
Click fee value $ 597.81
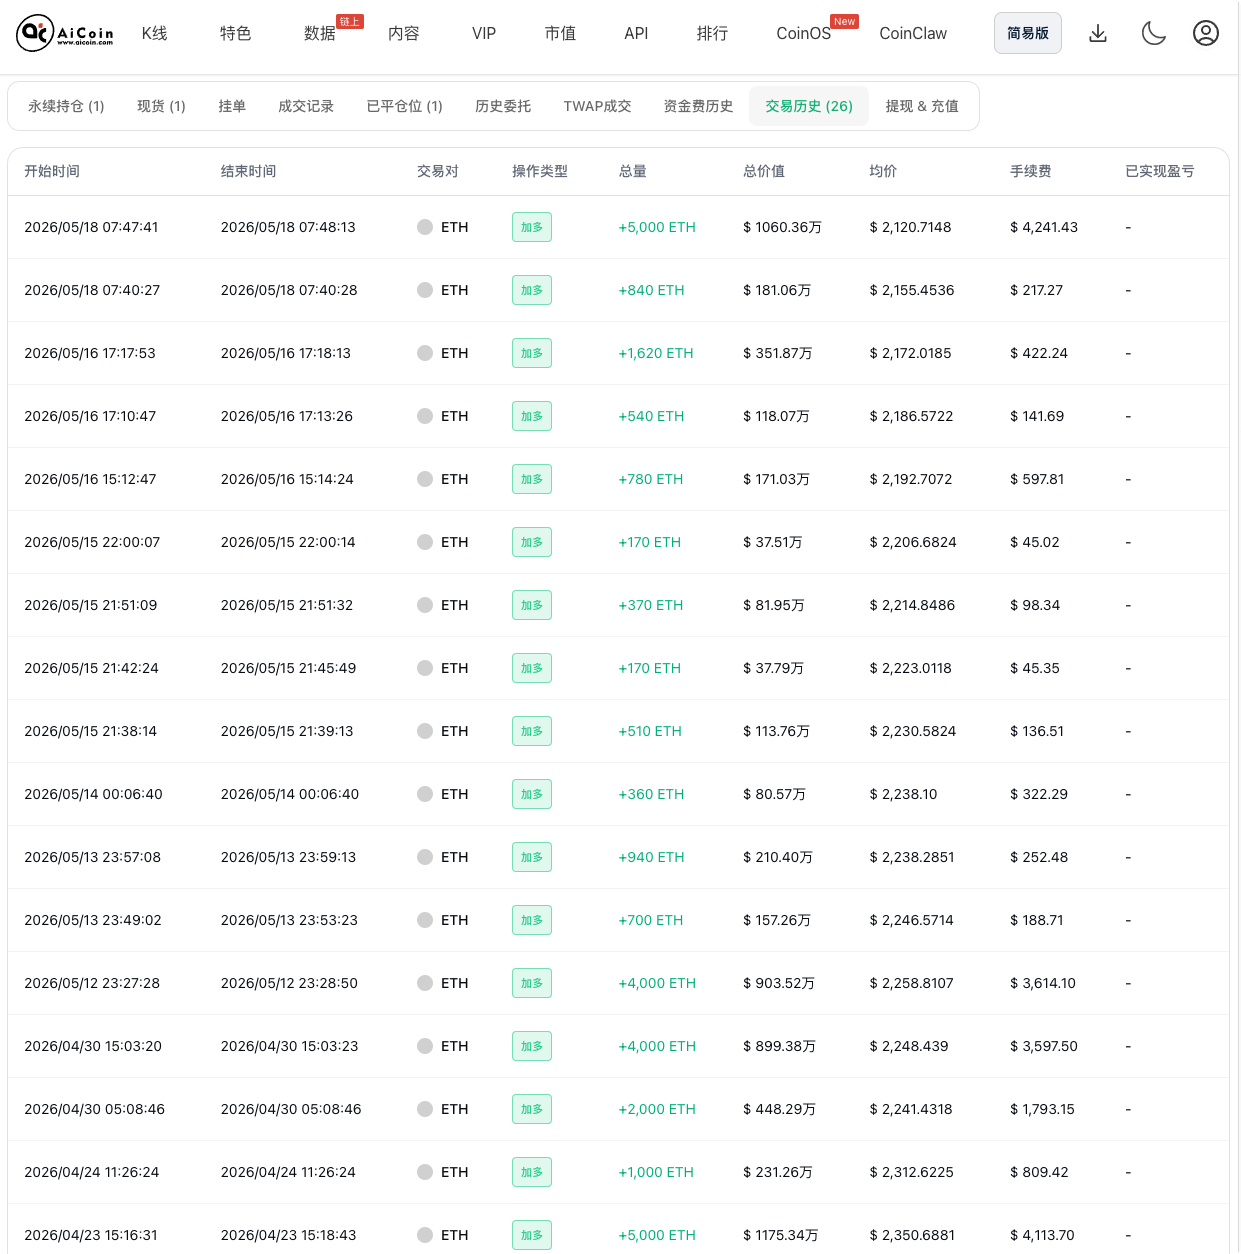[x=1037, y=479]
